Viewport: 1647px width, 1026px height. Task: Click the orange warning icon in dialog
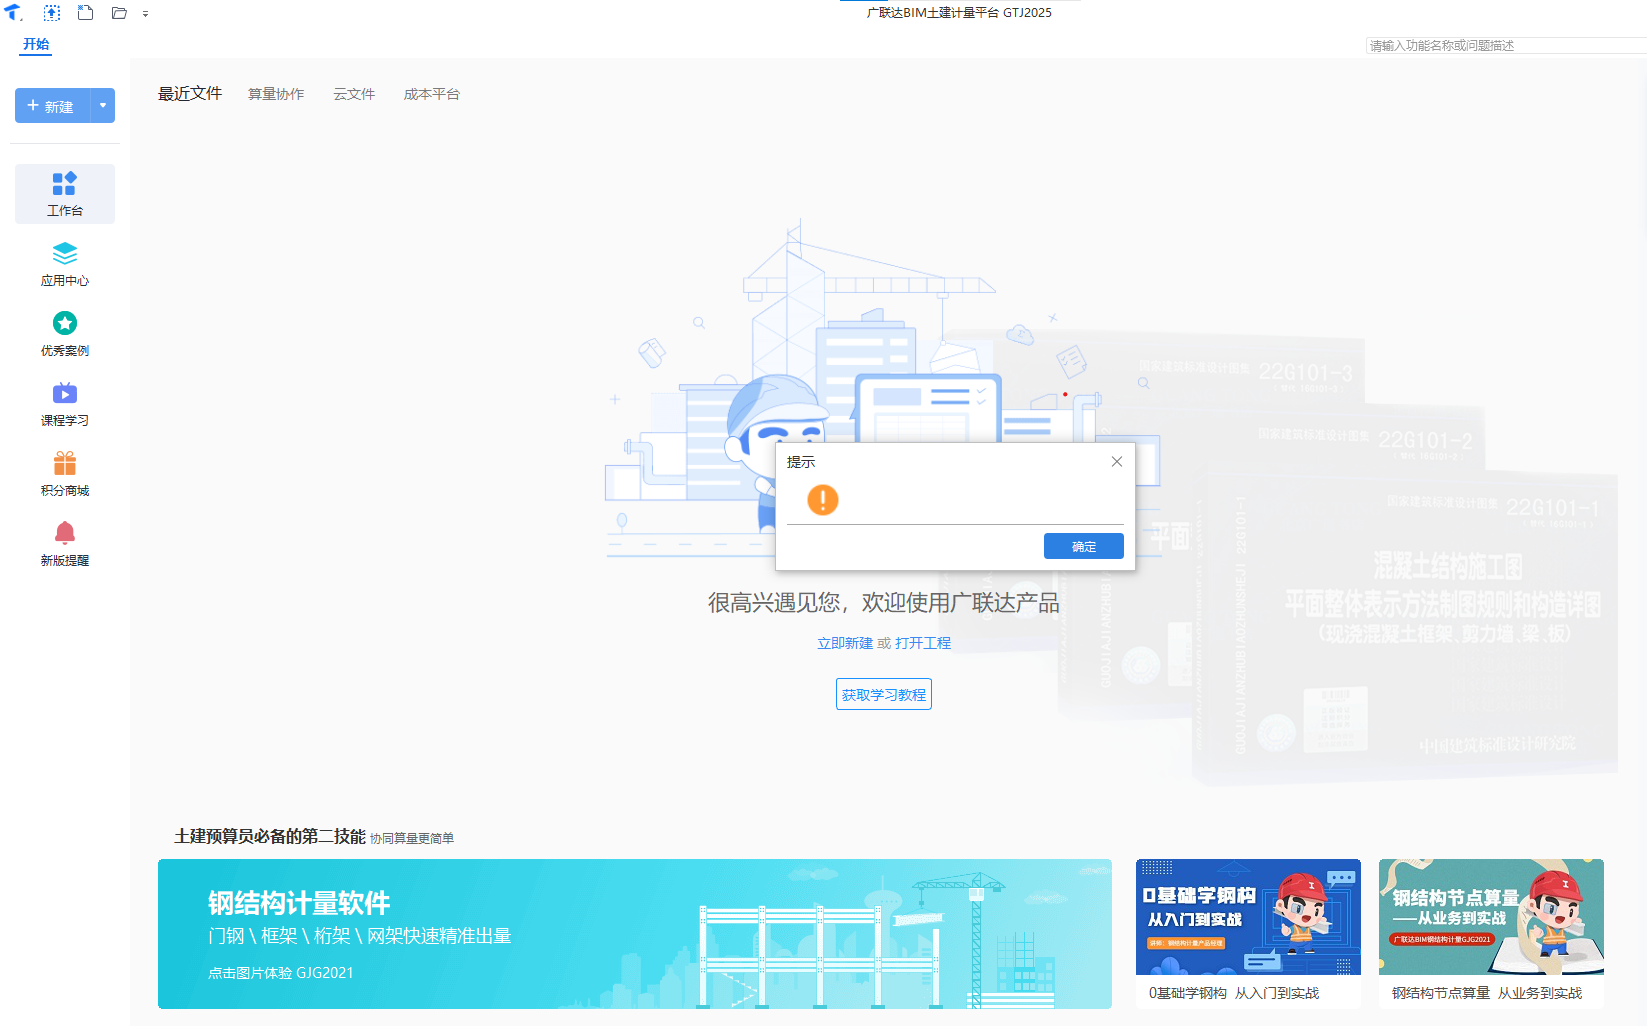coord(823,499)
